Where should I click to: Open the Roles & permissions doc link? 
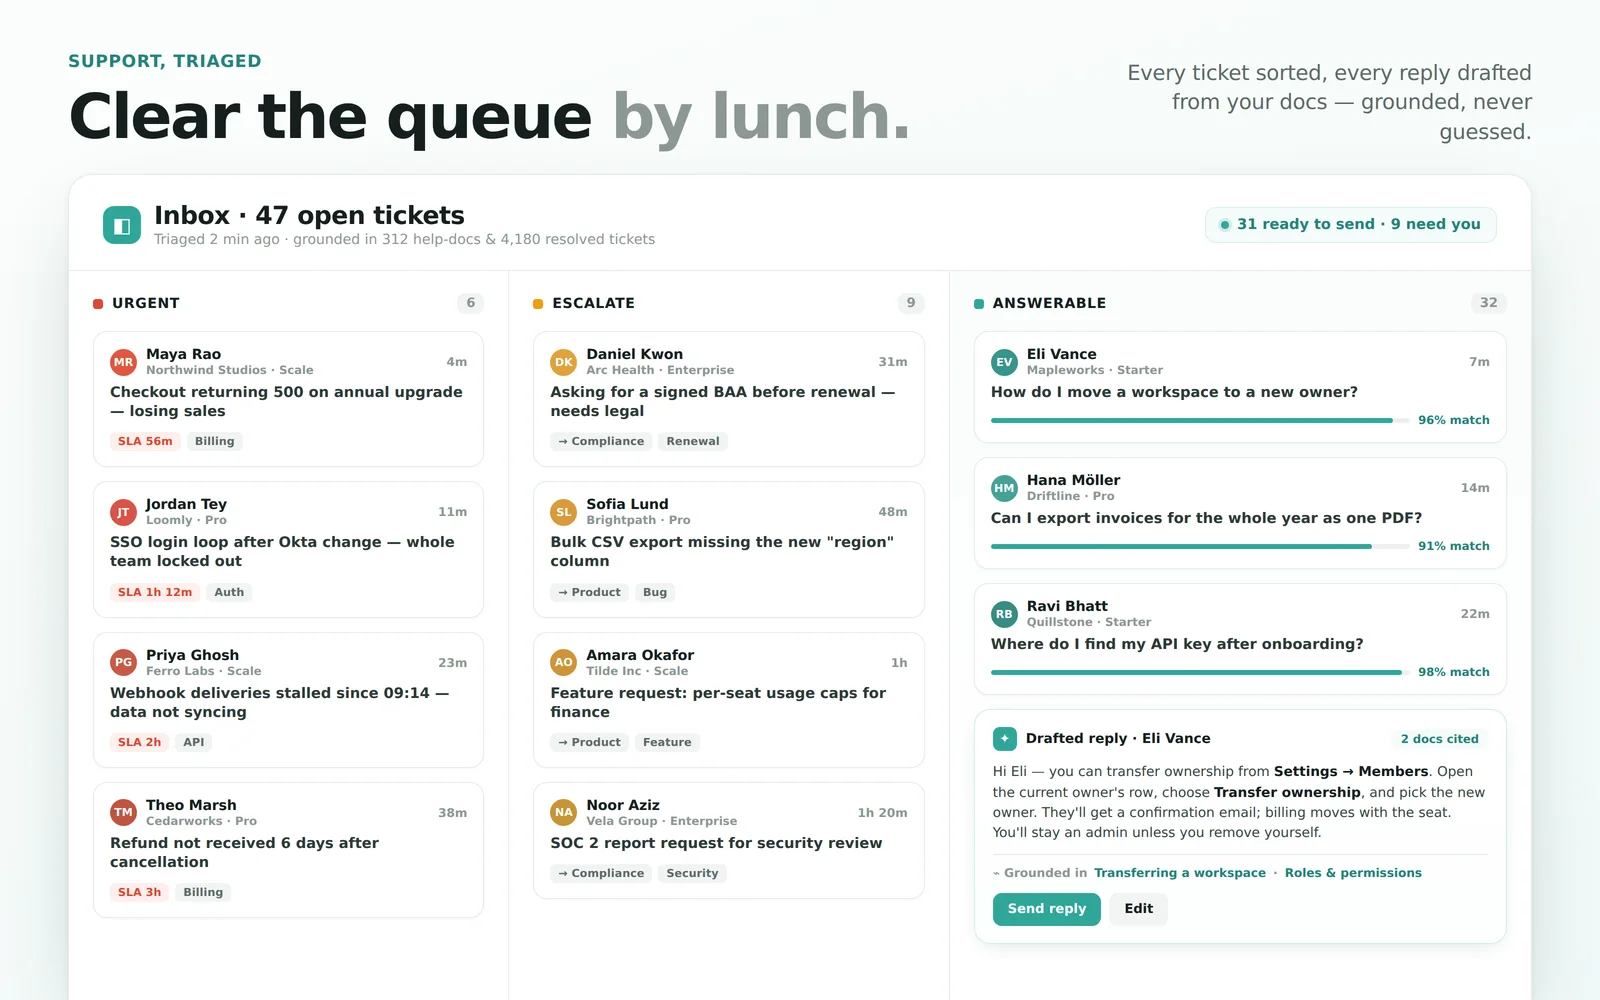(1353, 873)
